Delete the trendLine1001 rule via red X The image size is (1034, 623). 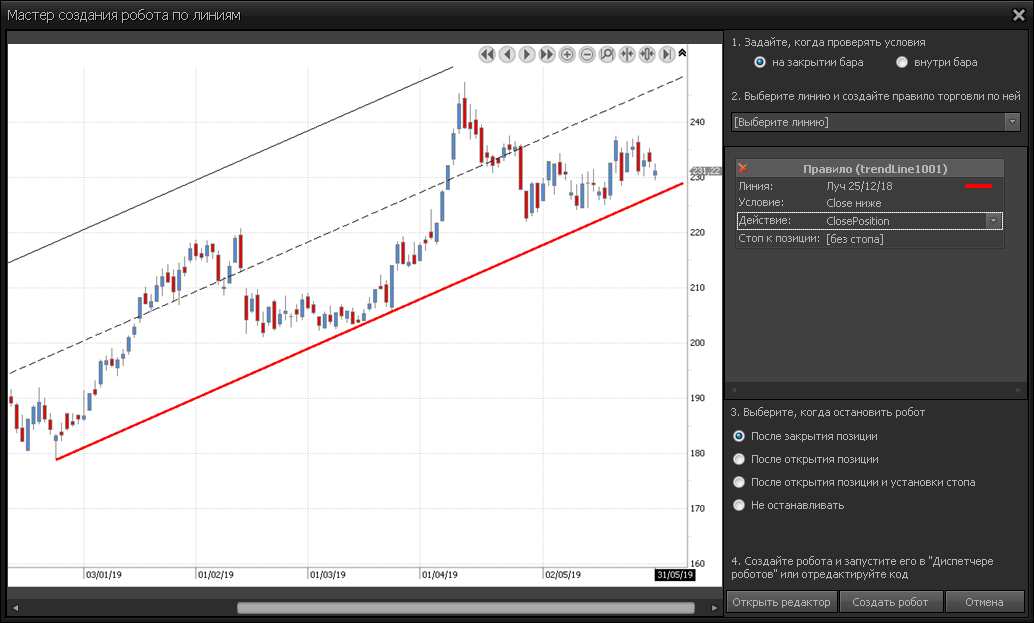(x=743, y=169)
